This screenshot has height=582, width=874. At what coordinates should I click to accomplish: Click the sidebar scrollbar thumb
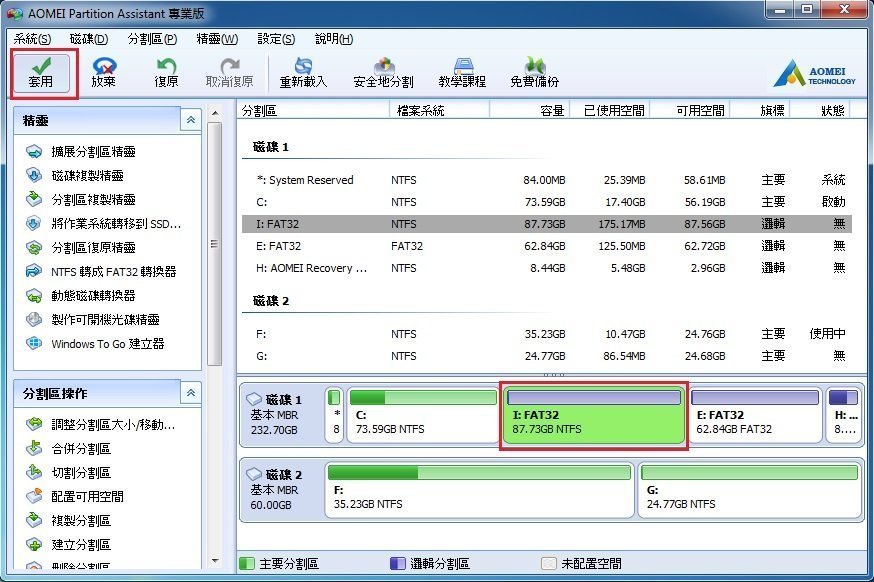(215, 244)
